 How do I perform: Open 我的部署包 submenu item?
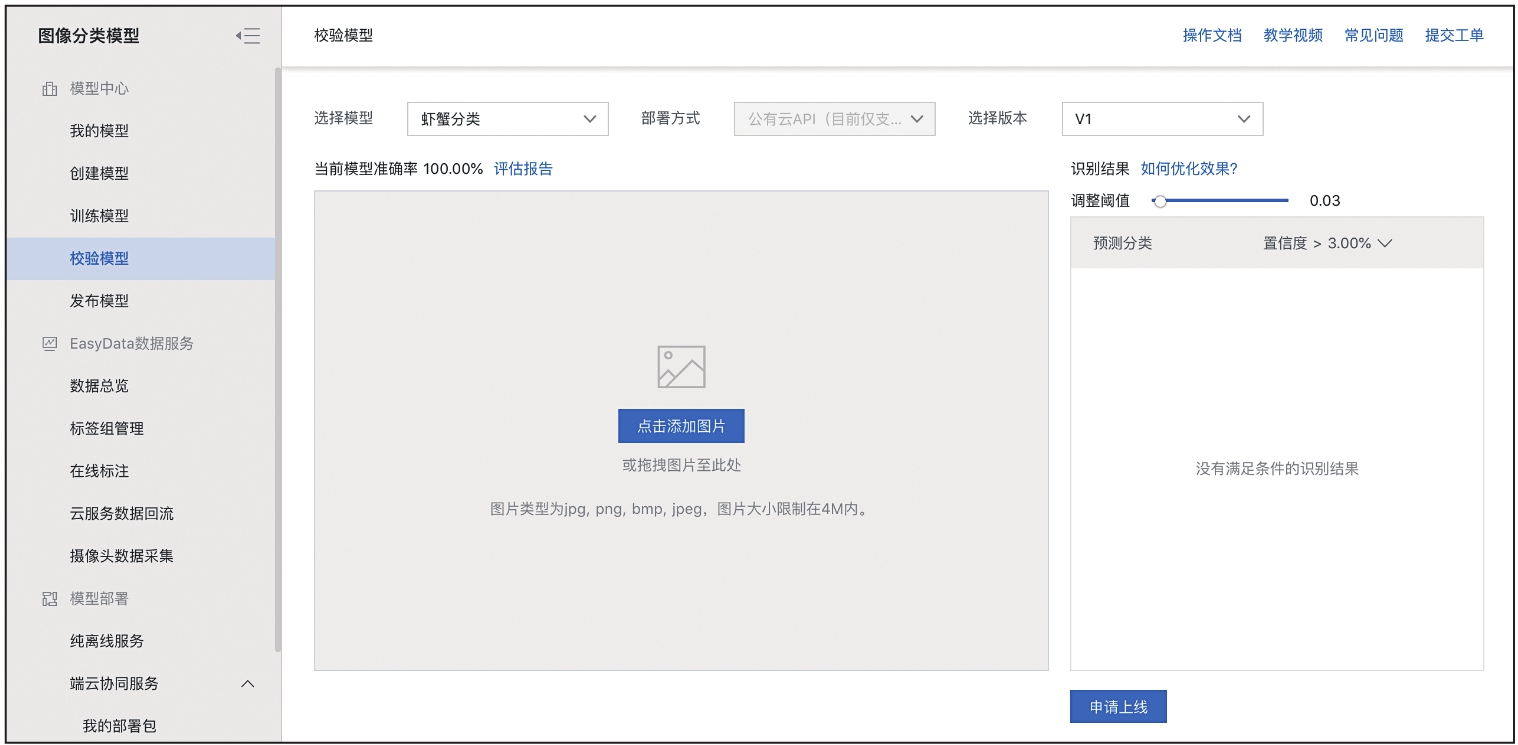click(119, 726)
